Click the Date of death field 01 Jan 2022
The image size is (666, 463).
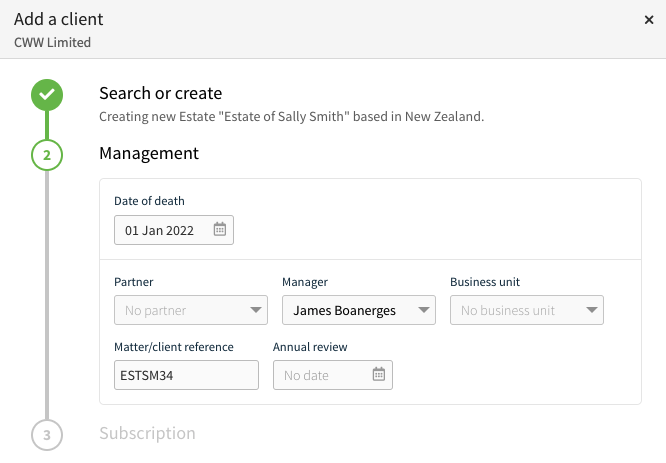coord(174,230)
